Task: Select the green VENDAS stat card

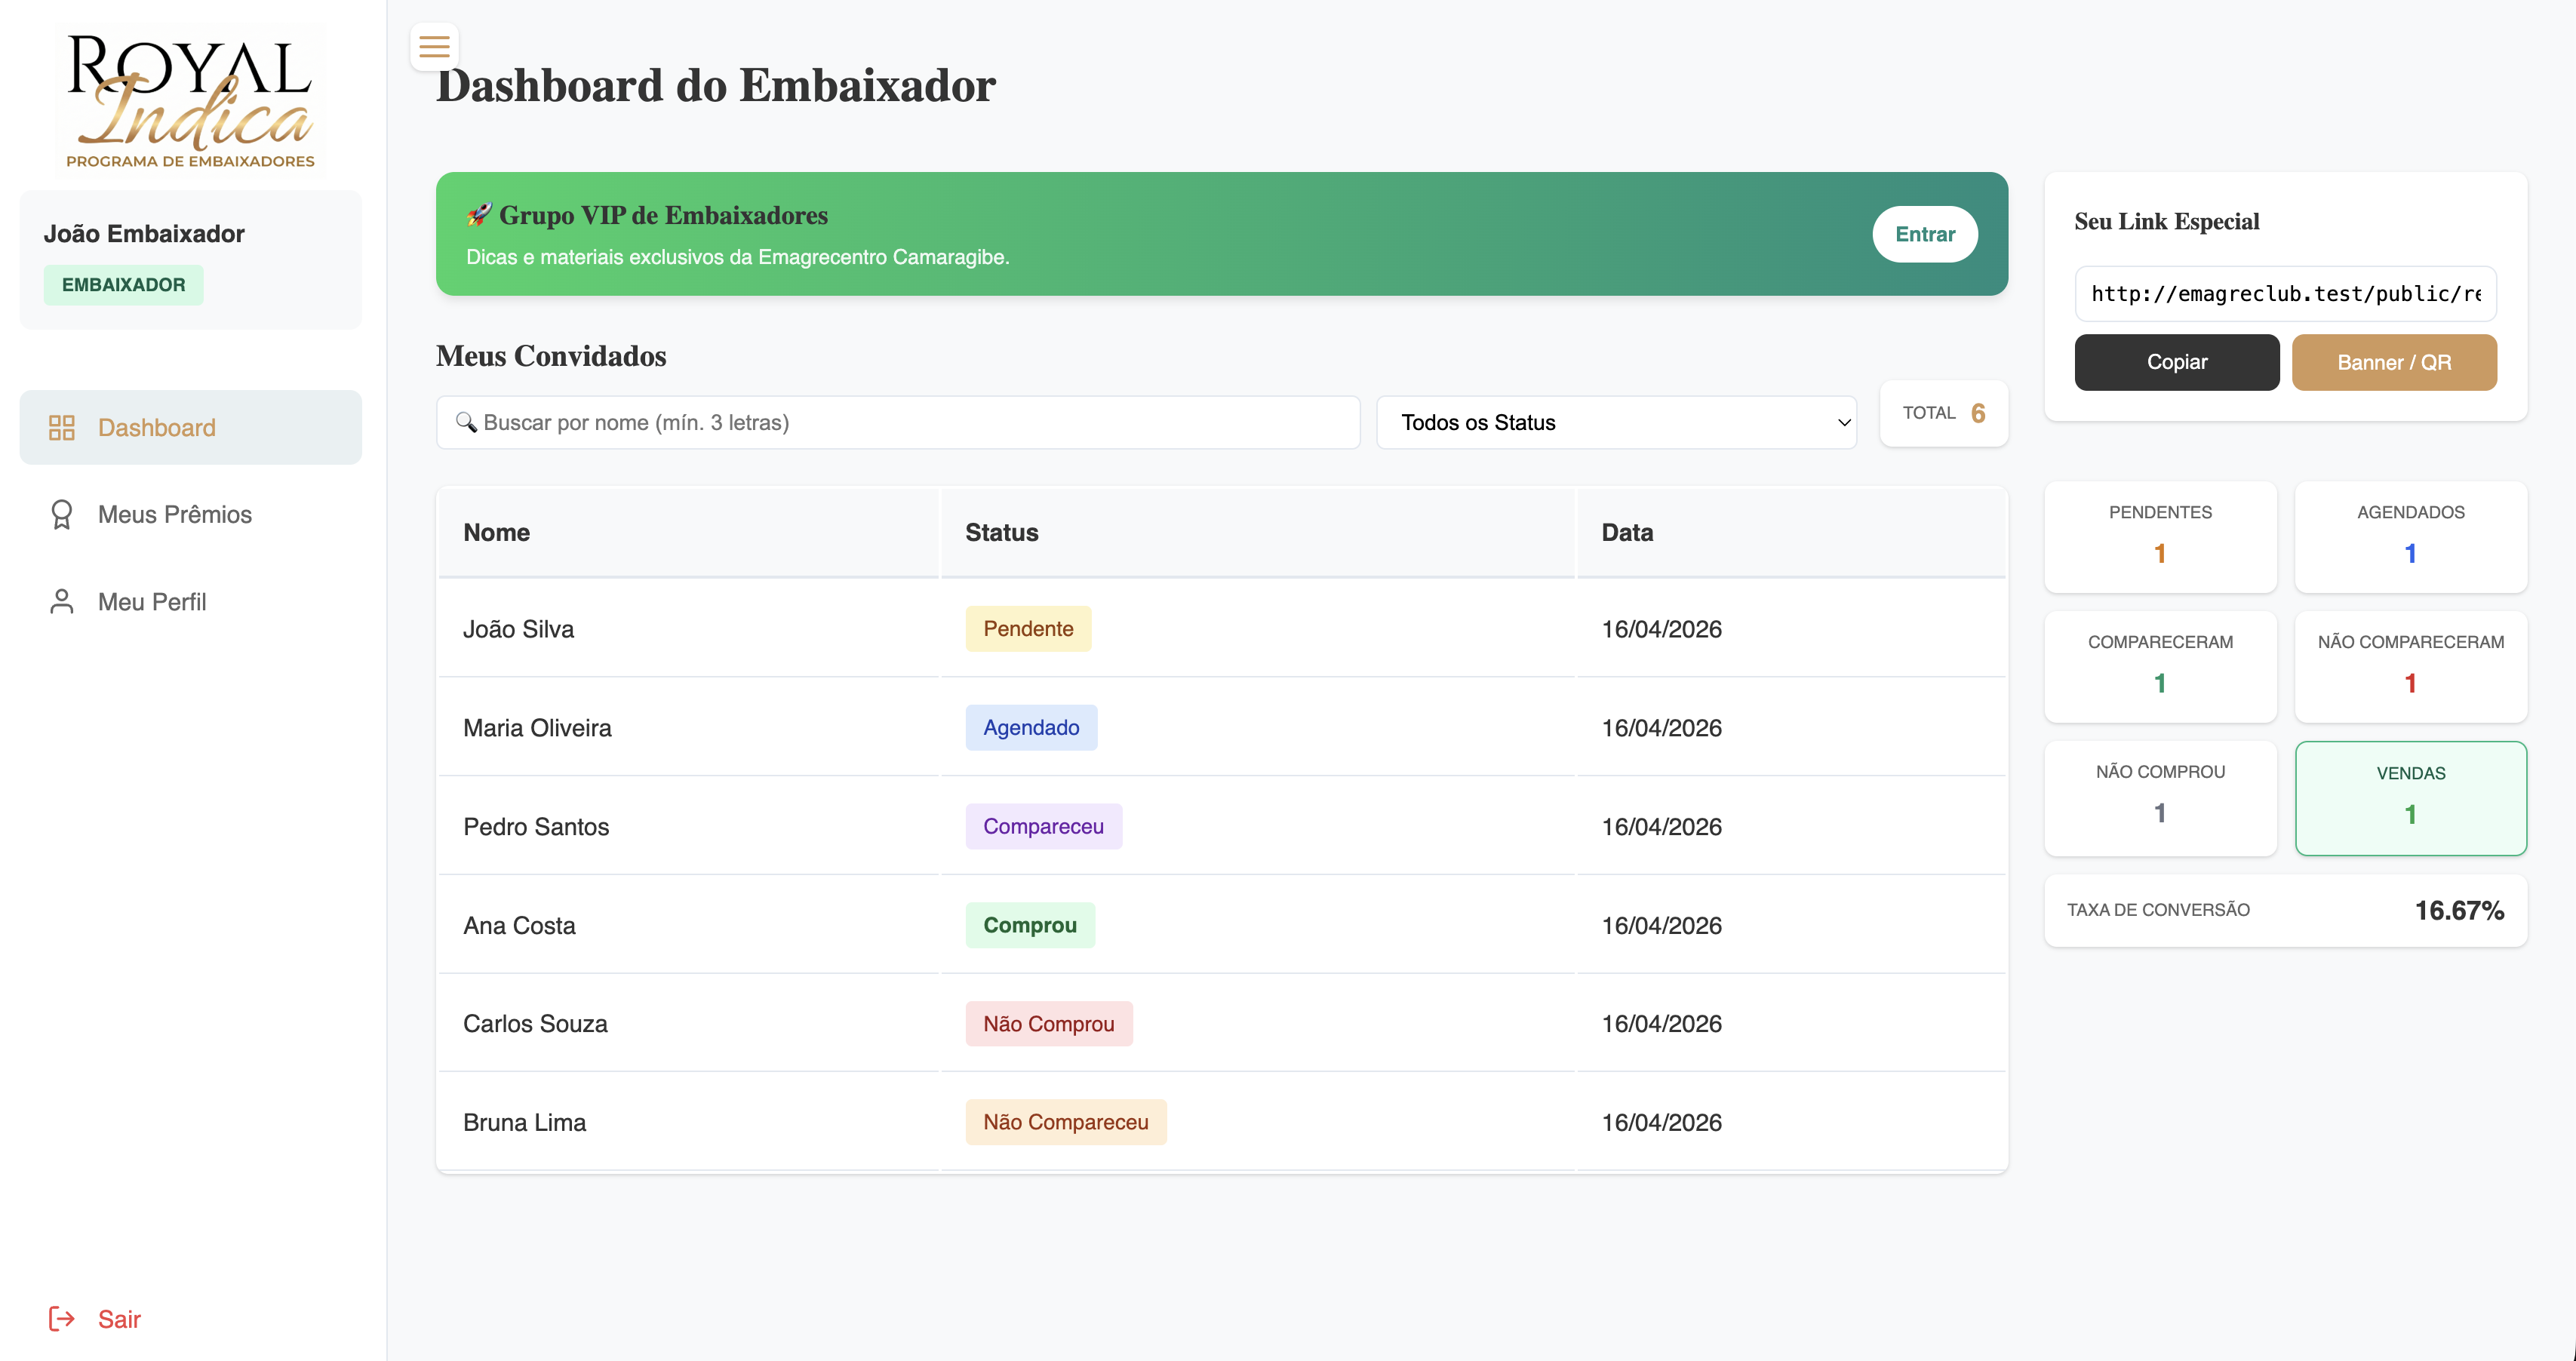Action: click(x=2411, y=797)
